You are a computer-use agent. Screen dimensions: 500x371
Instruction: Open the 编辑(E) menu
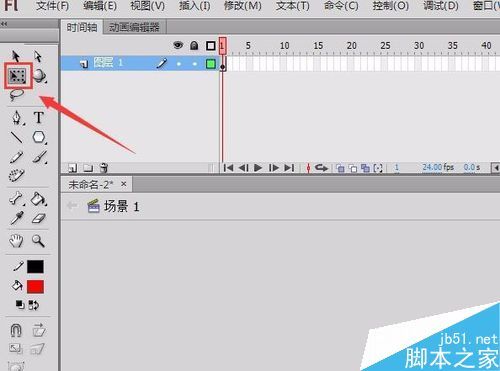coord(100,6)
